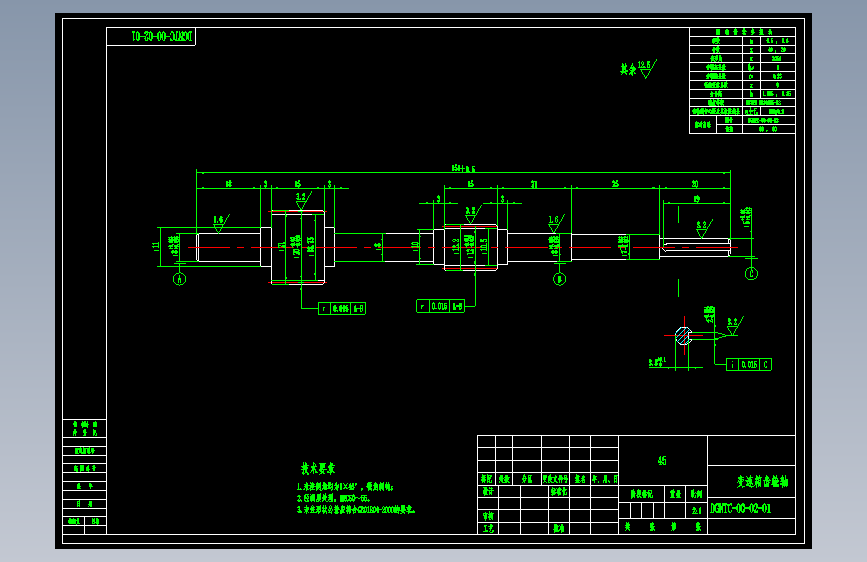867x562 pixels.
Task: Select the "3.2" roughness symbol above the large gear
Action: click(x=303, y=200)
